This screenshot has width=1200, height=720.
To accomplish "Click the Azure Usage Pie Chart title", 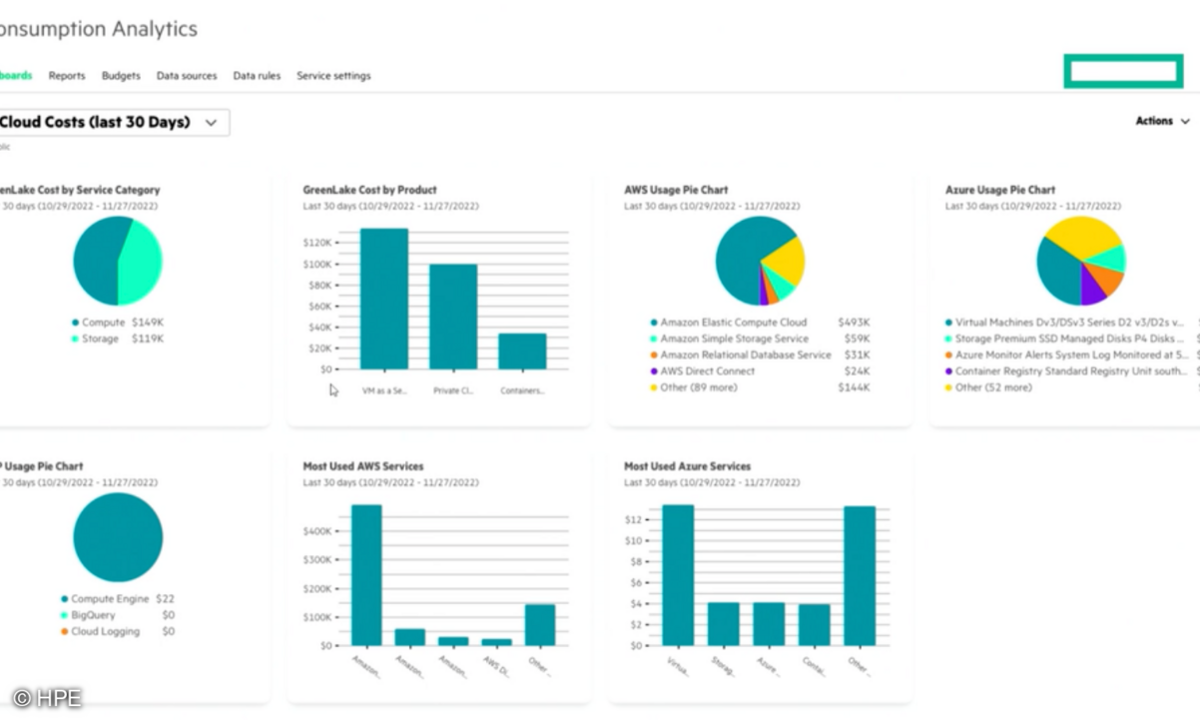I will 1000,190.
